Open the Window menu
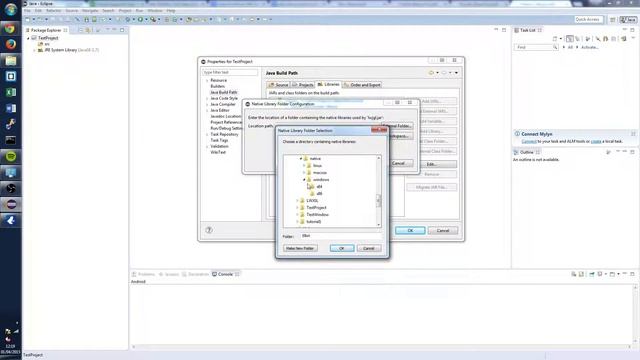 pyautogui.click(x=155, y=11)
